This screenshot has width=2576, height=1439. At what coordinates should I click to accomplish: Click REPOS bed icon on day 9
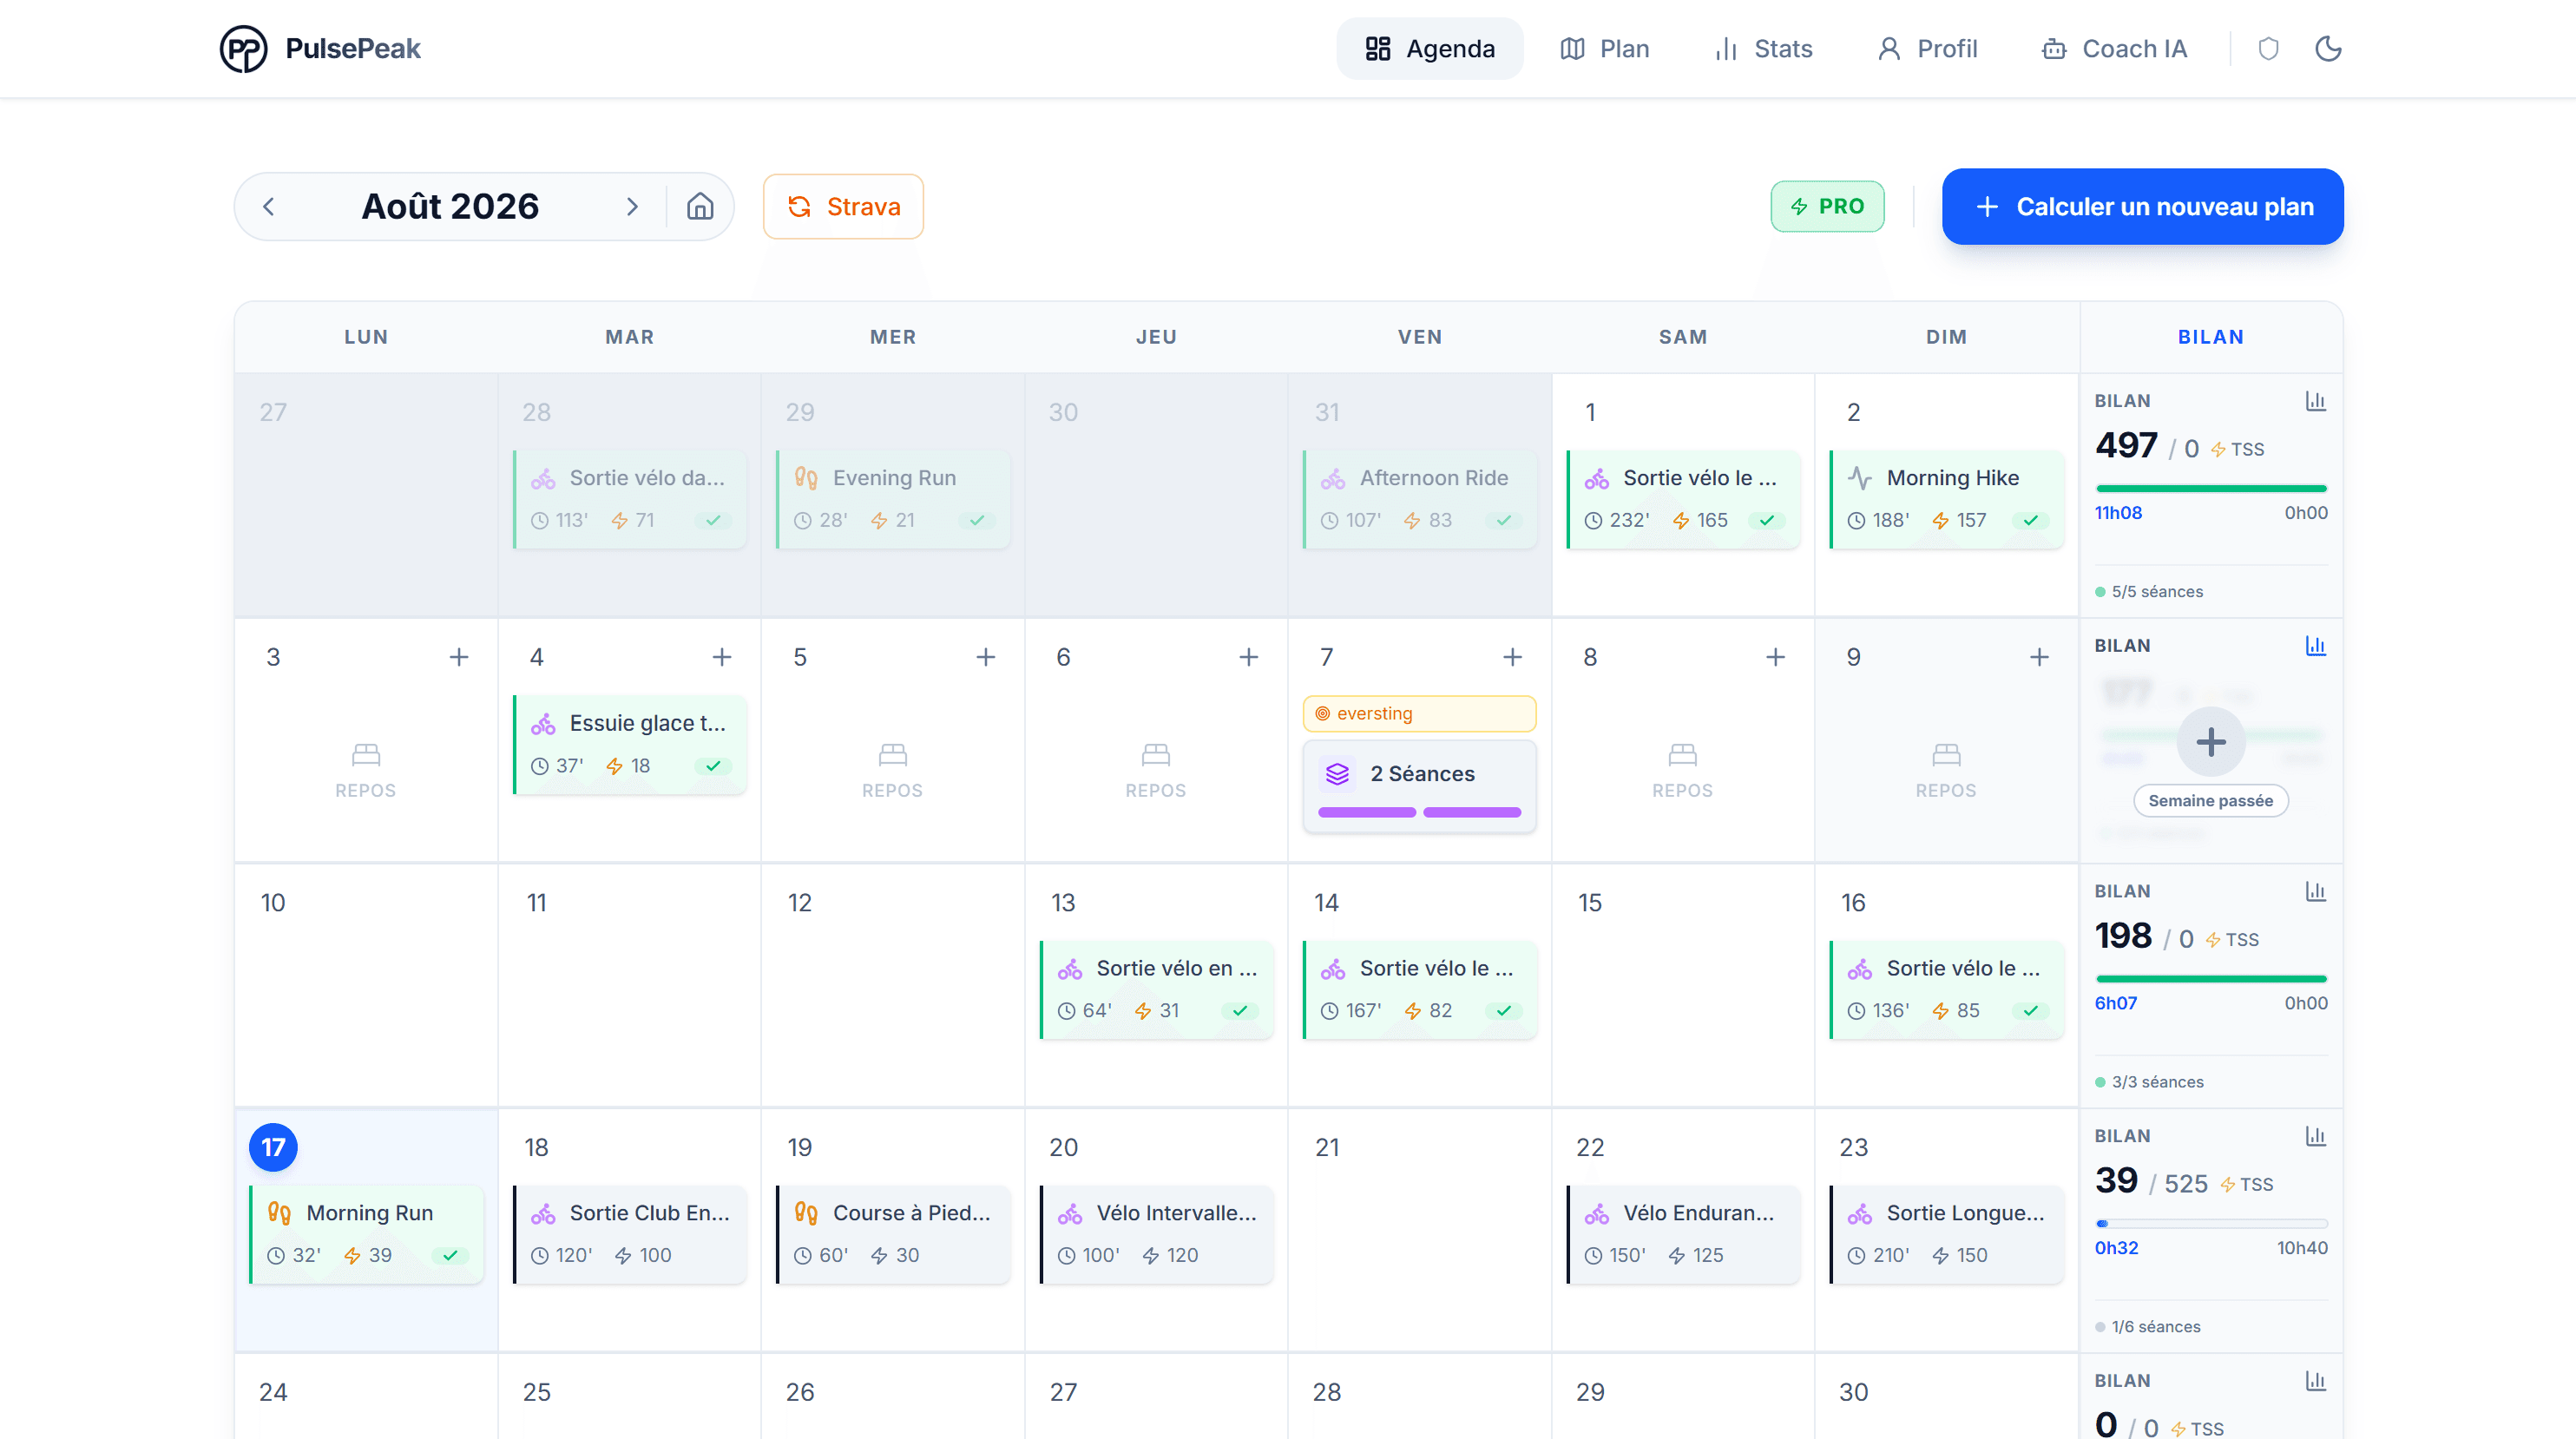click(1946, 754)
